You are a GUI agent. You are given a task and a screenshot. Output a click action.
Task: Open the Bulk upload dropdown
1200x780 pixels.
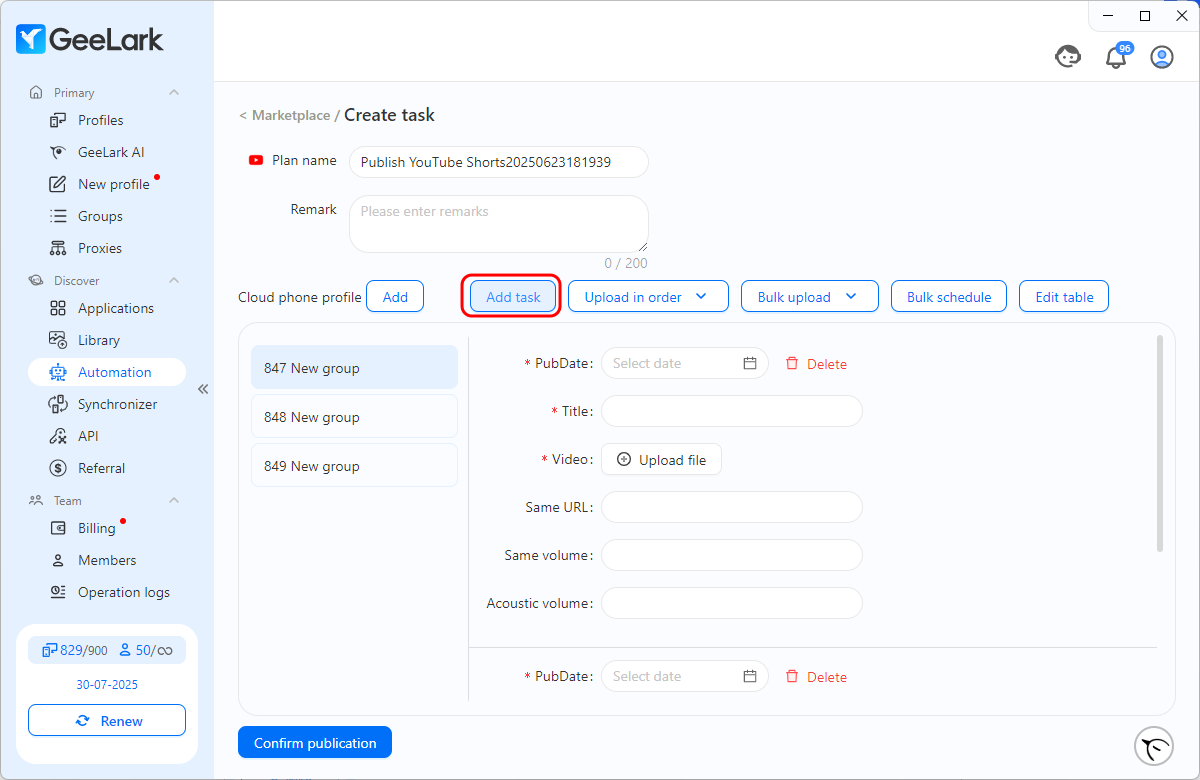click(x=809, y=297)
